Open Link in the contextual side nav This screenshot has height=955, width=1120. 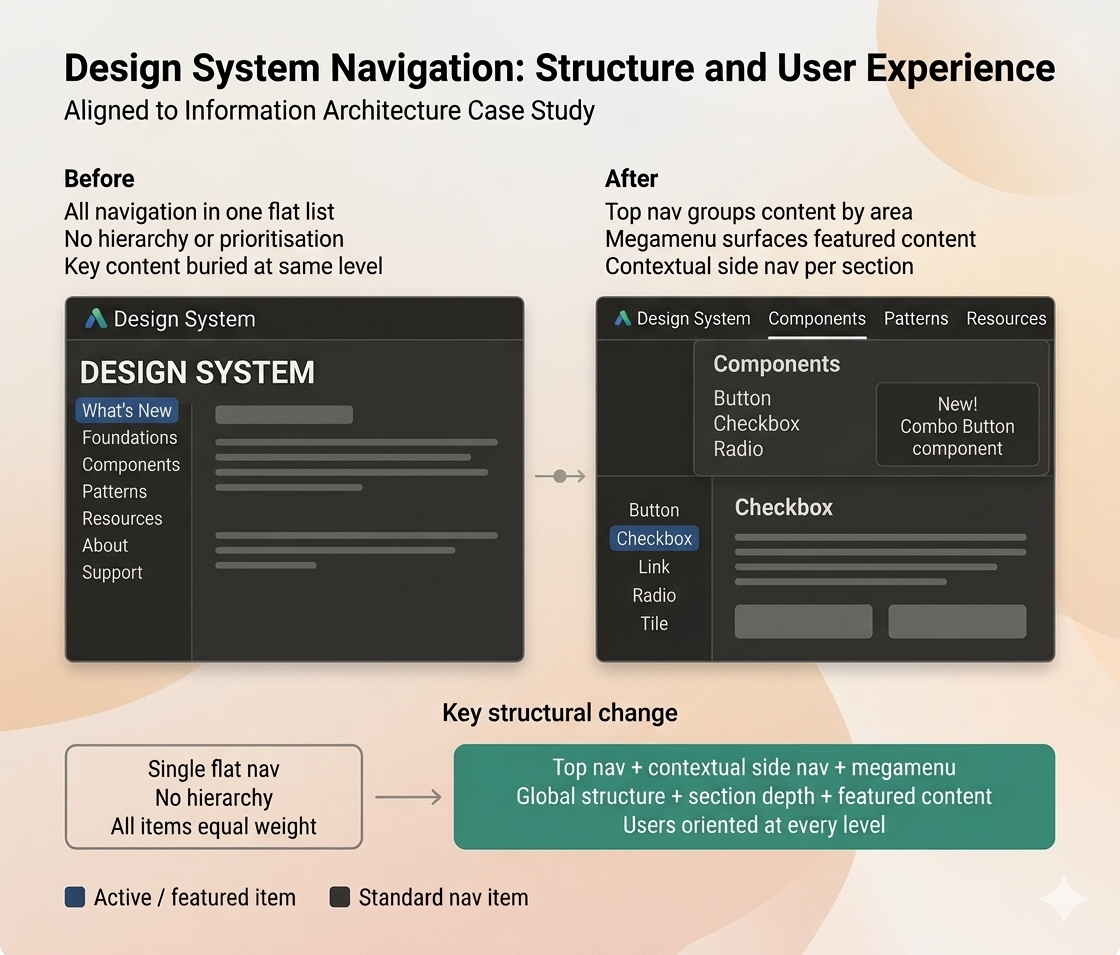tap(654, 567)
